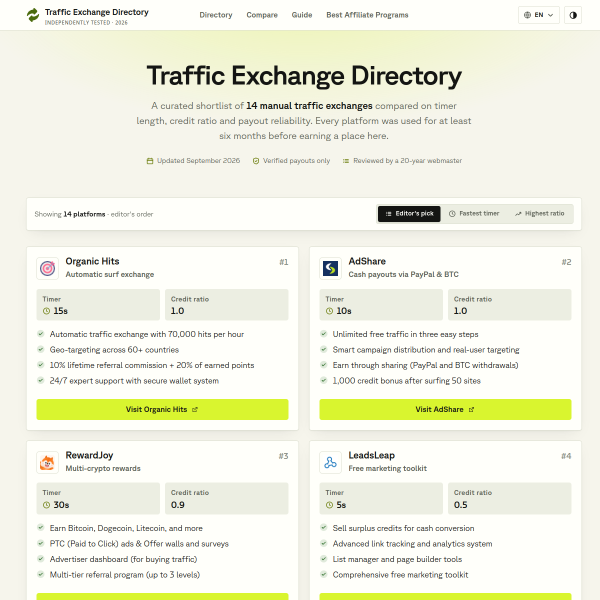The width and height of the screenshot is (600, 600).
Task: Open Best Affiliate Programs nav link
Action: point(367,15)
